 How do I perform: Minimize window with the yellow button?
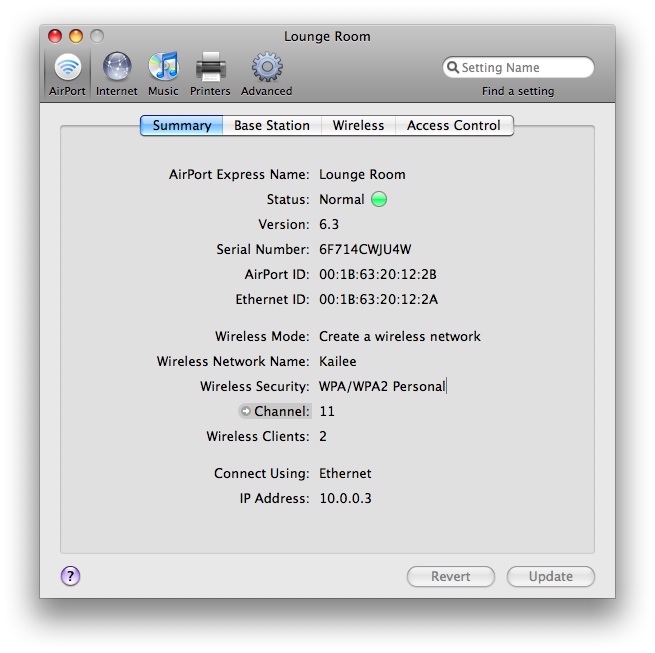(76, 36)
